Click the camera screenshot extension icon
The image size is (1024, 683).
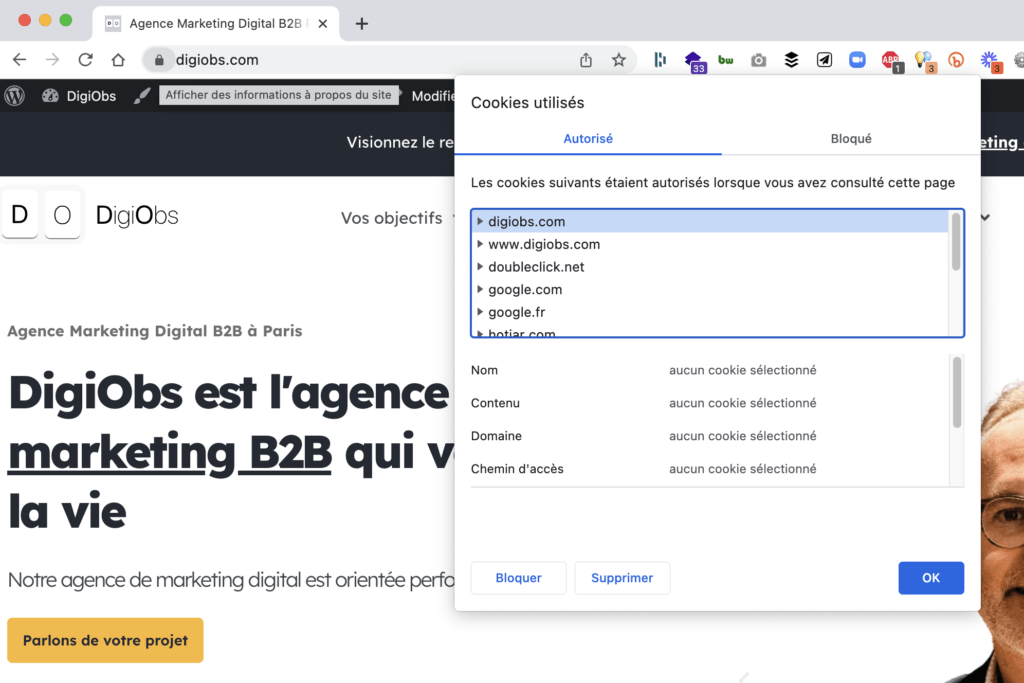click(759, 60)
